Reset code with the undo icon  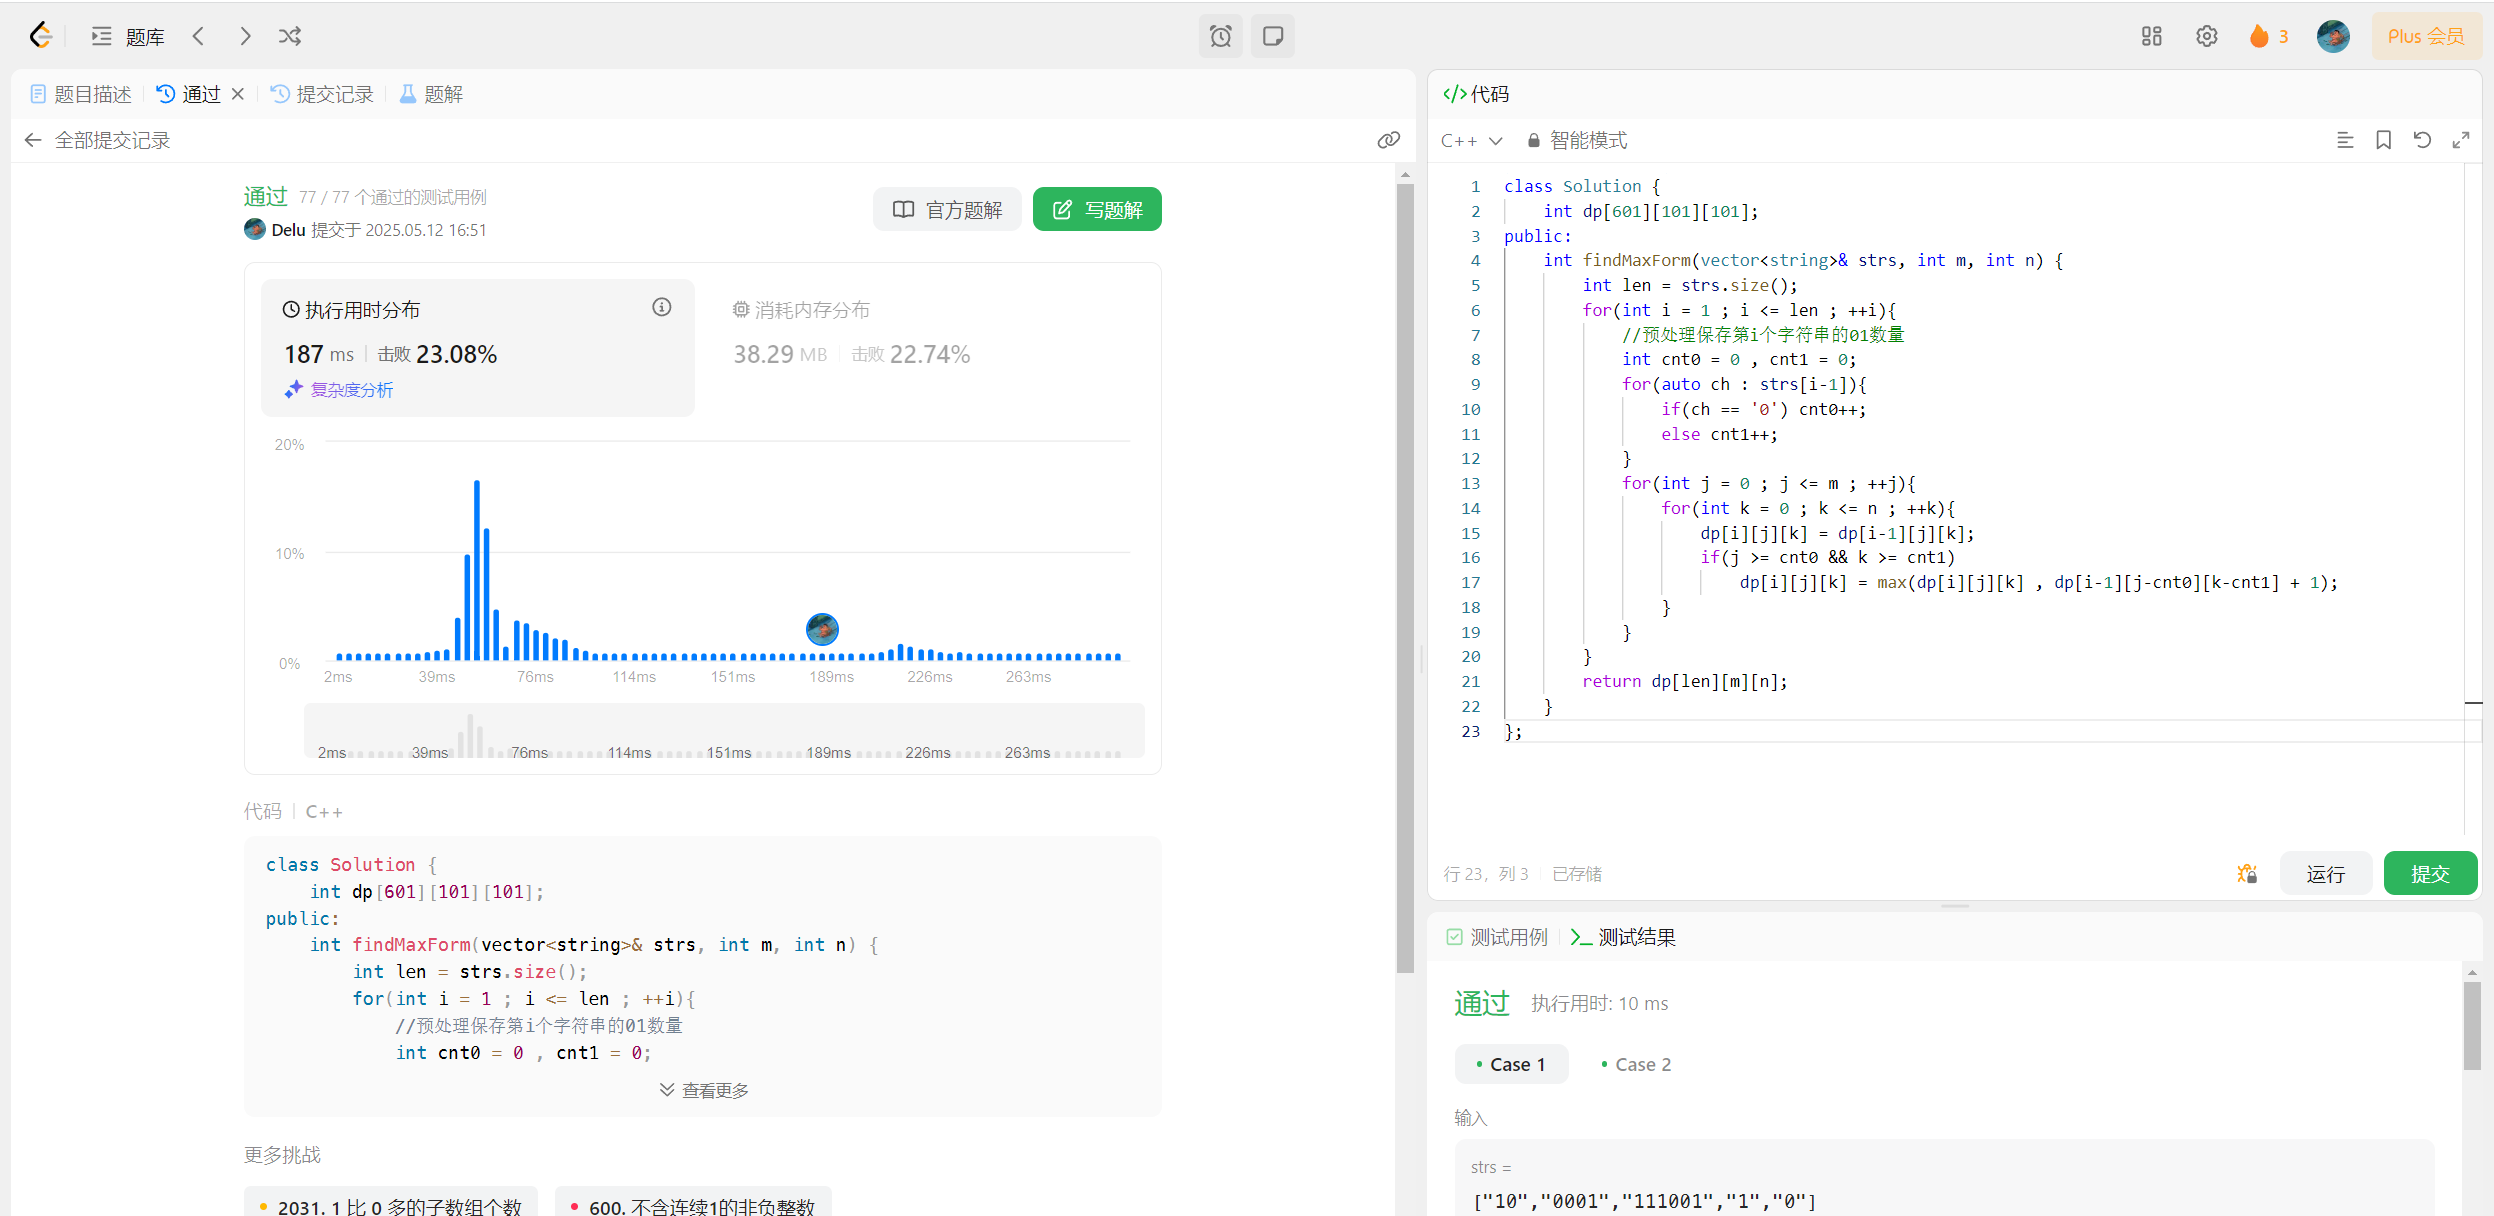pyautogui.click(x=2422, y=140)
